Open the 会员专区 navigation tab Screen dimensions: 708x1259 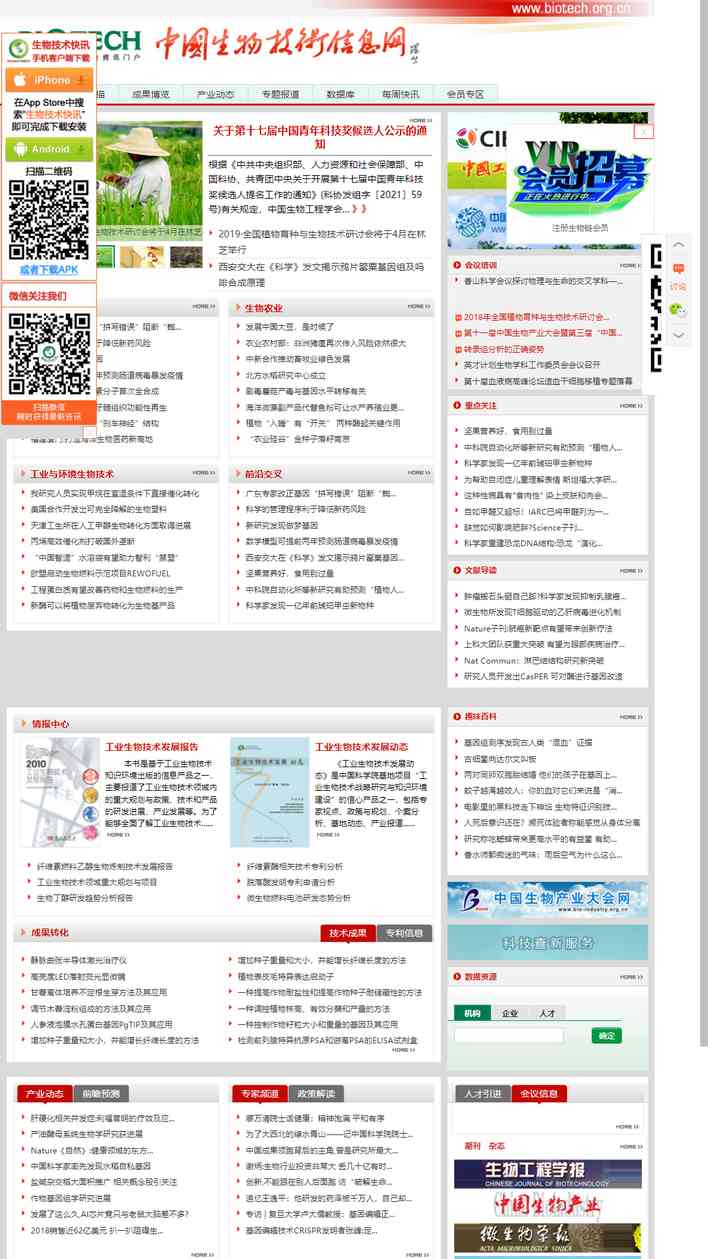point(465,95)
